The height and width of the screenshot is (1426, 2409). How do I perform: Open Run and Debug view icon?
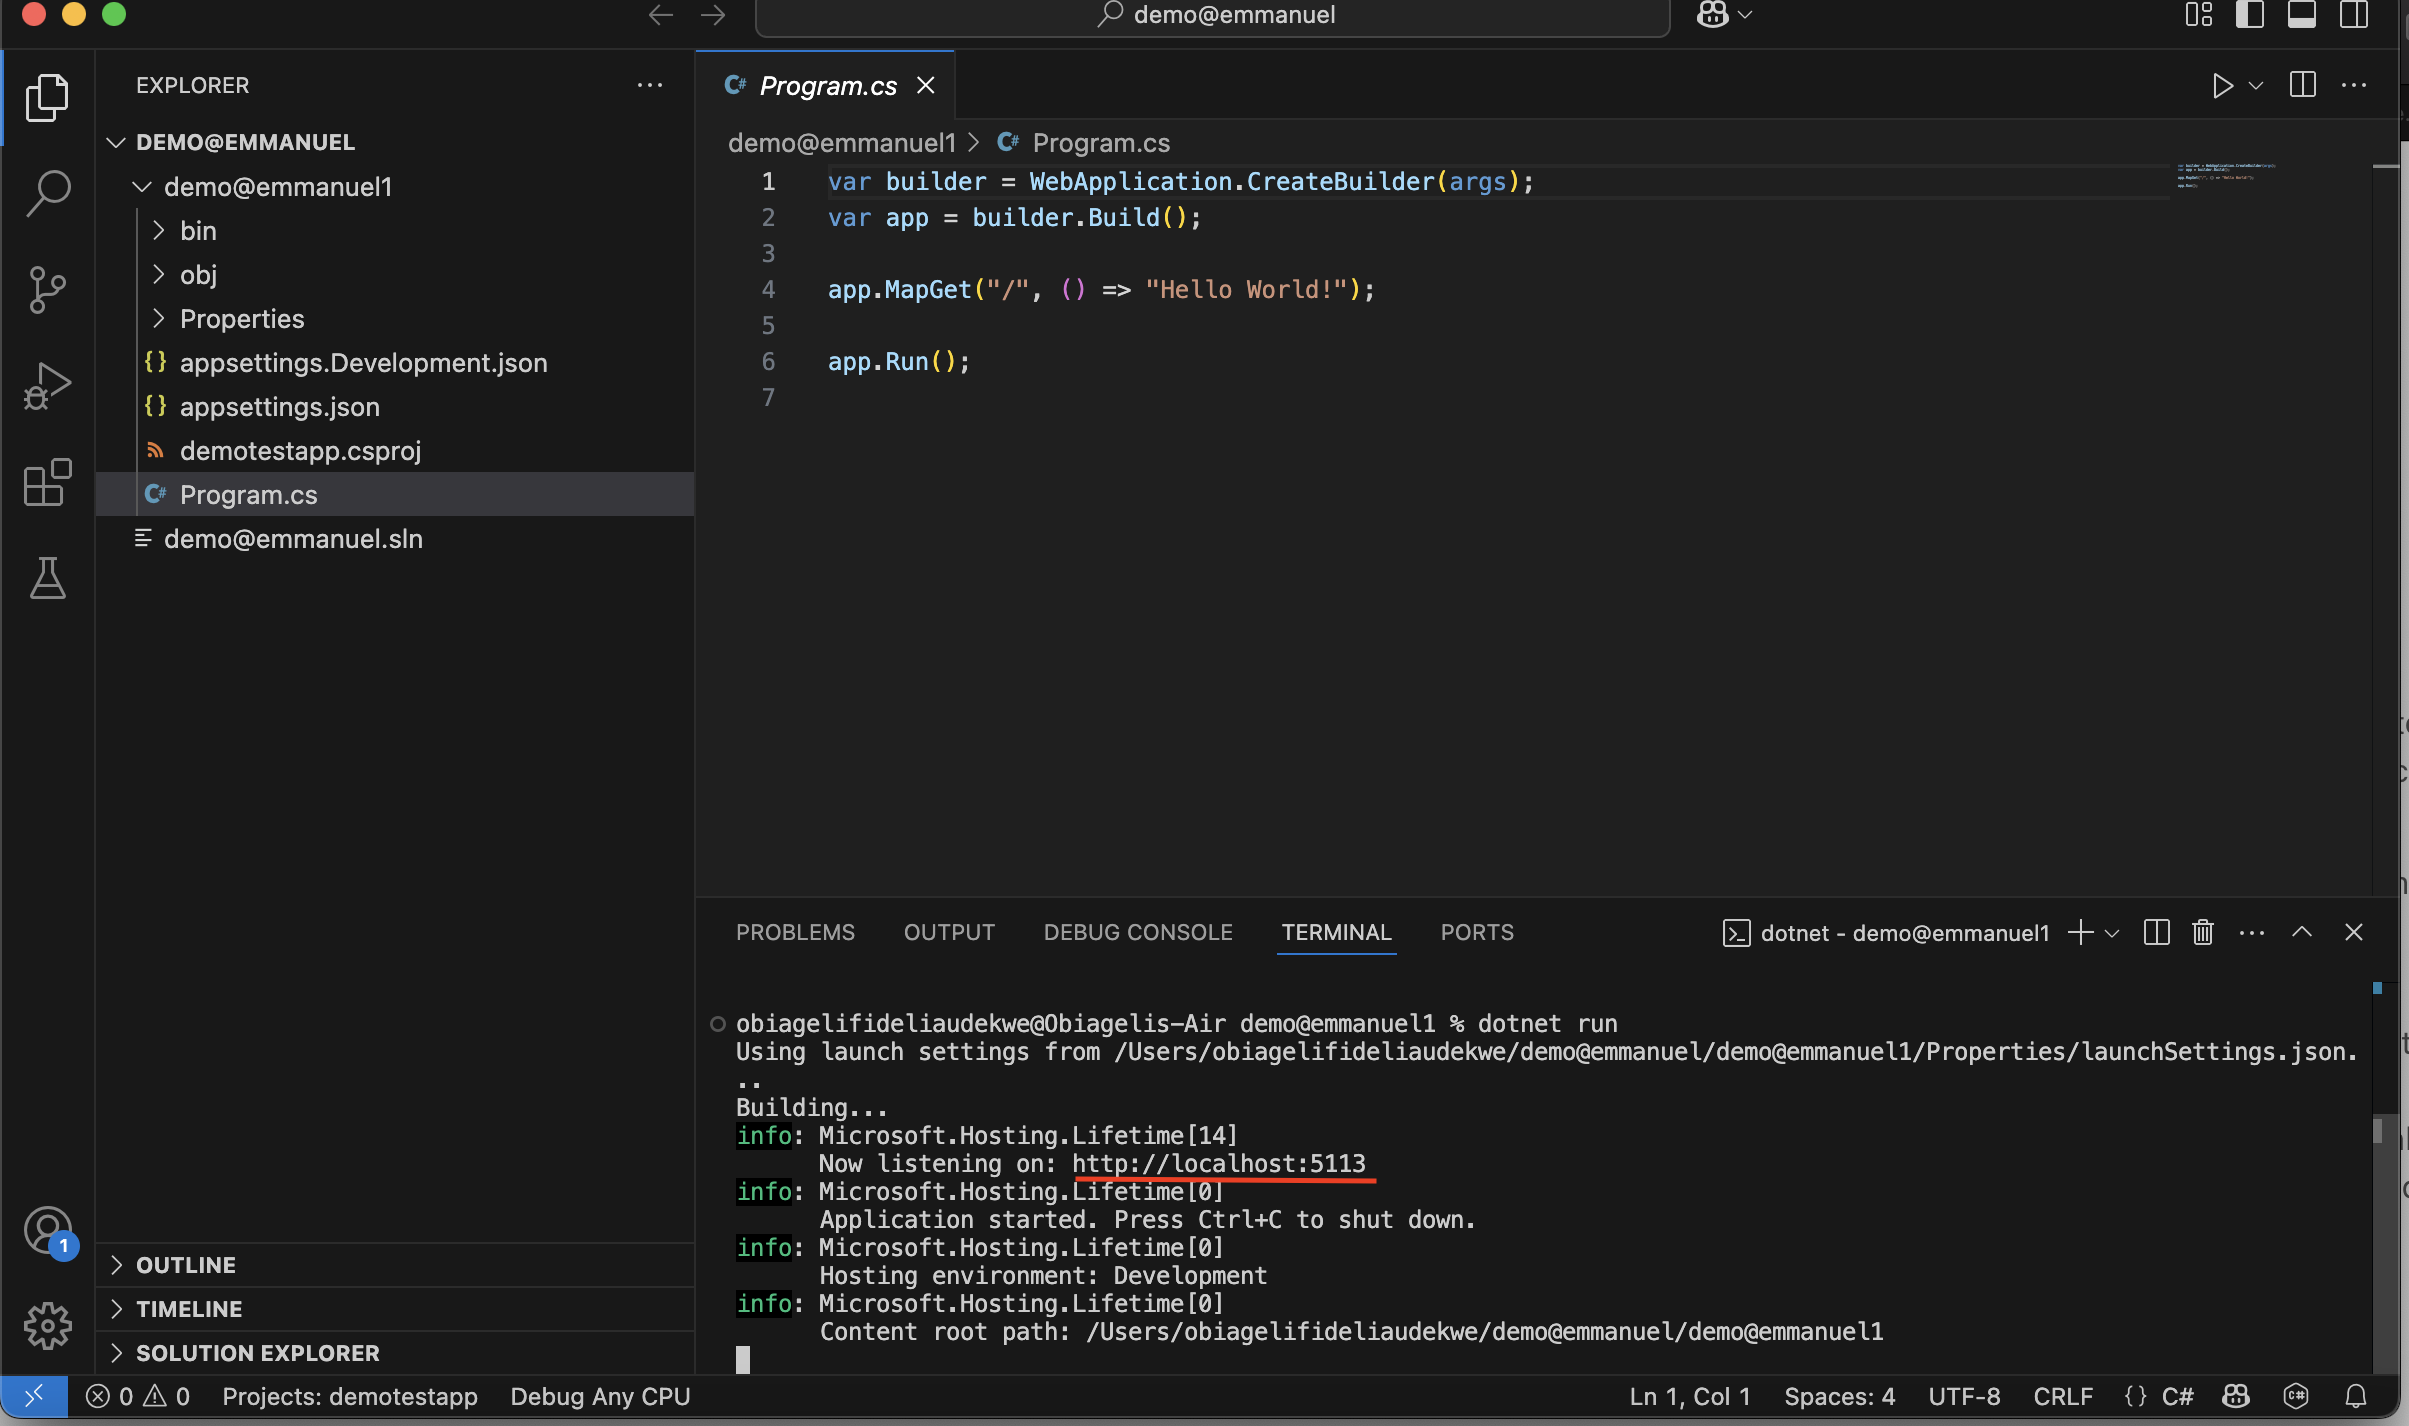point(47,385)
